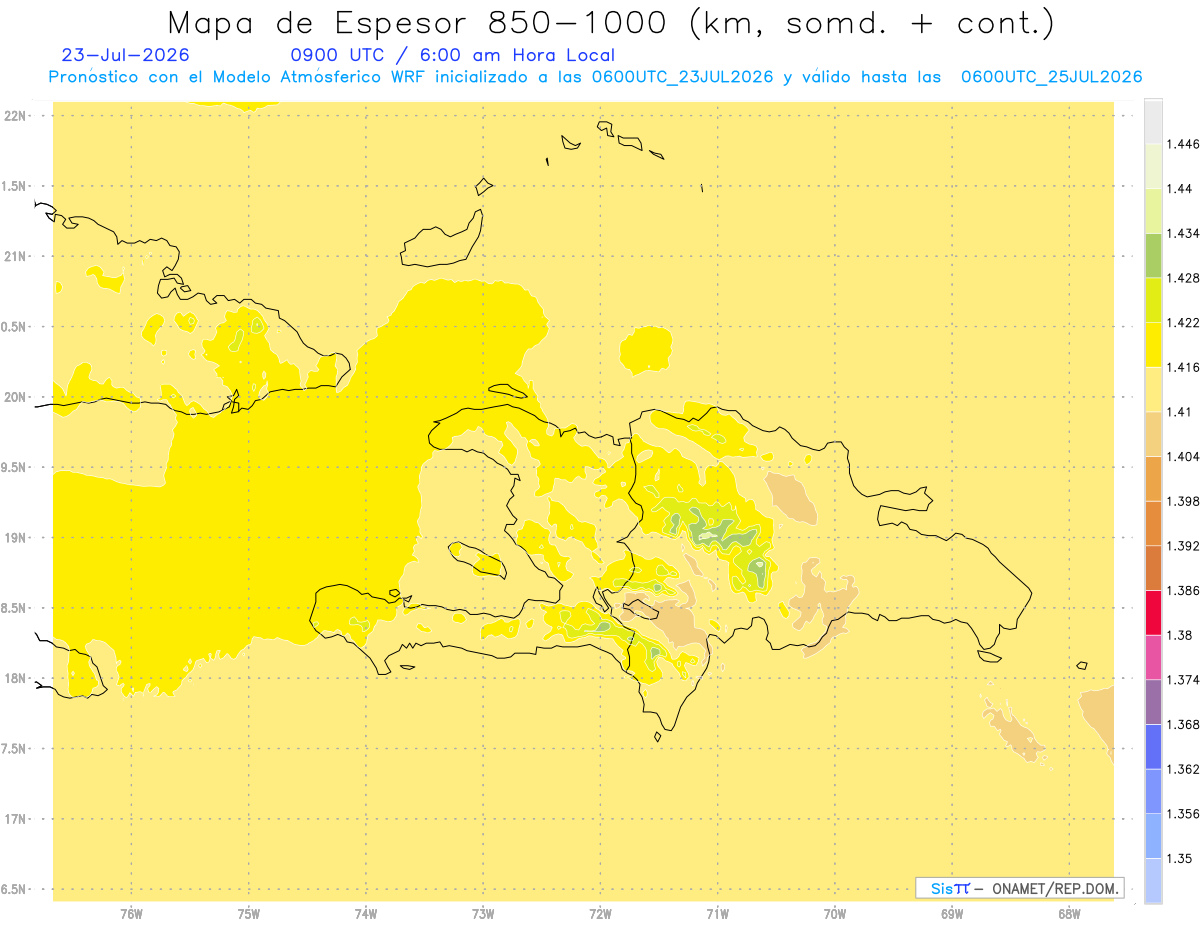Image resolution: width=1200 pixels, height=927 pixels.
Task: Click the pink 1.374–1.38 colorbar segment
Action: (x=1153, y=657)
